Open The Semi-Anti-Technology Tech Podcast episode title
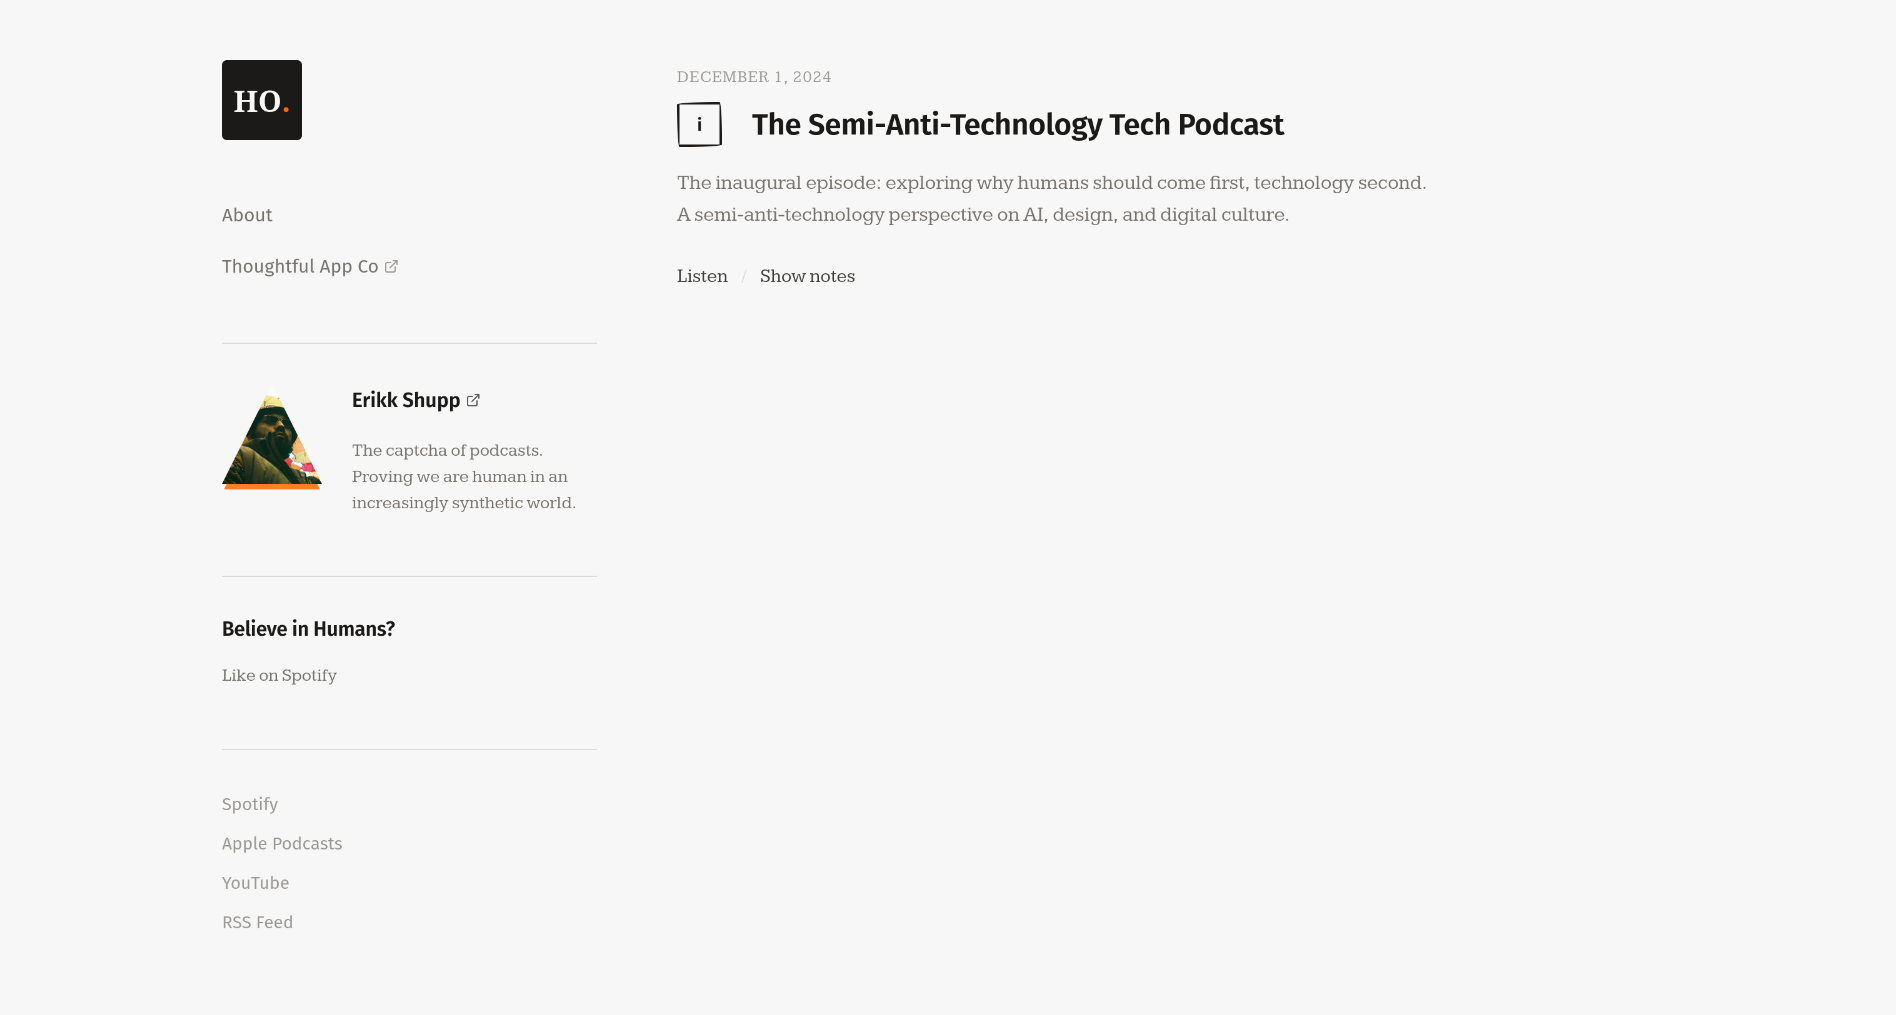The height and width of the screenshot is (1015, 1896). coord(1017,125)
